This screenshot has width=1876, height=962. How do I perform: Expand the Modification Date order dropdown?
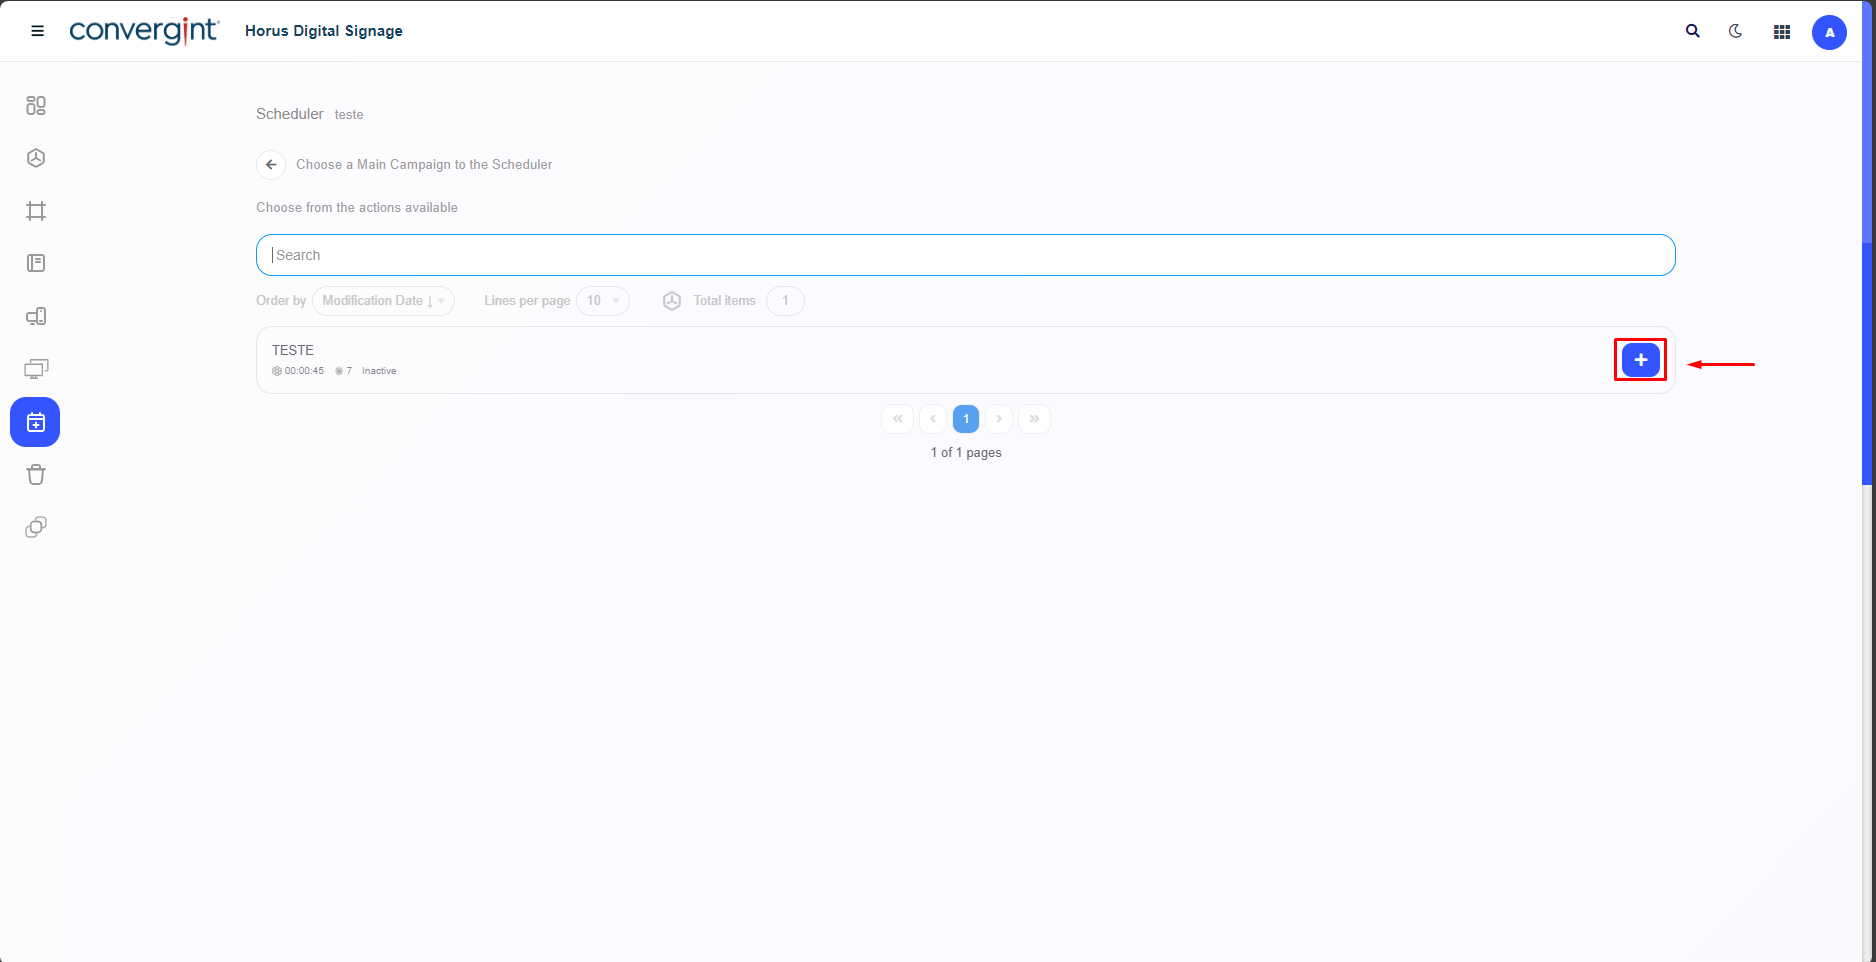click(383, 301)
